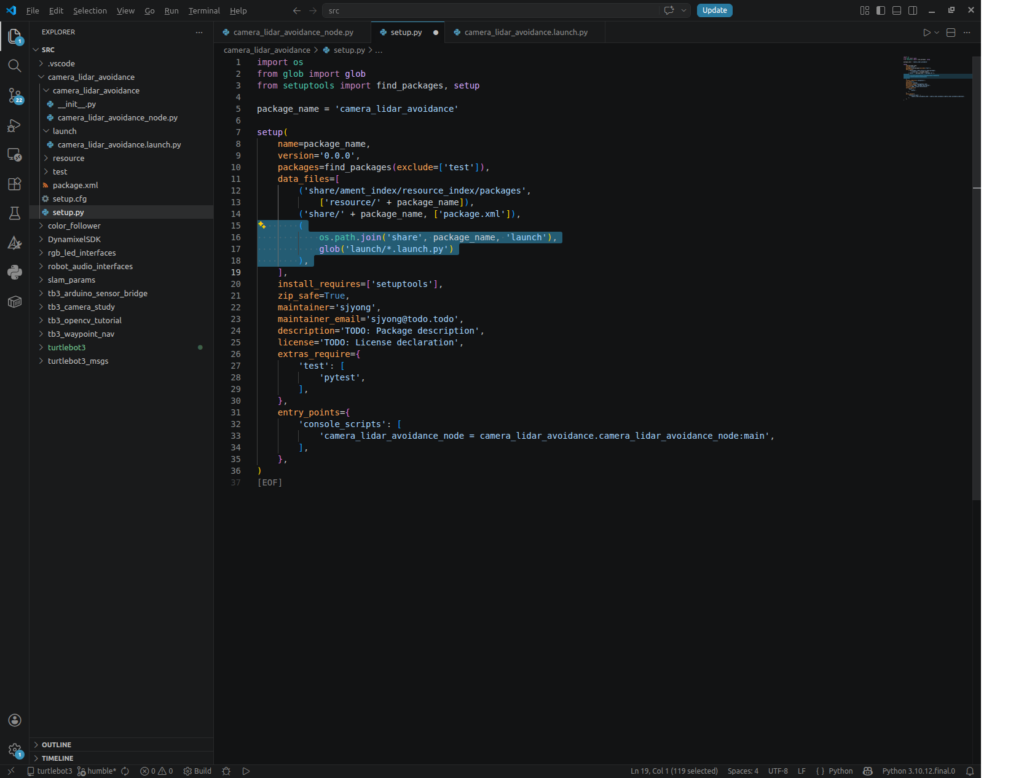Click the humble* branch in status bar
1024x778 pixels.
tap(97, 771)
